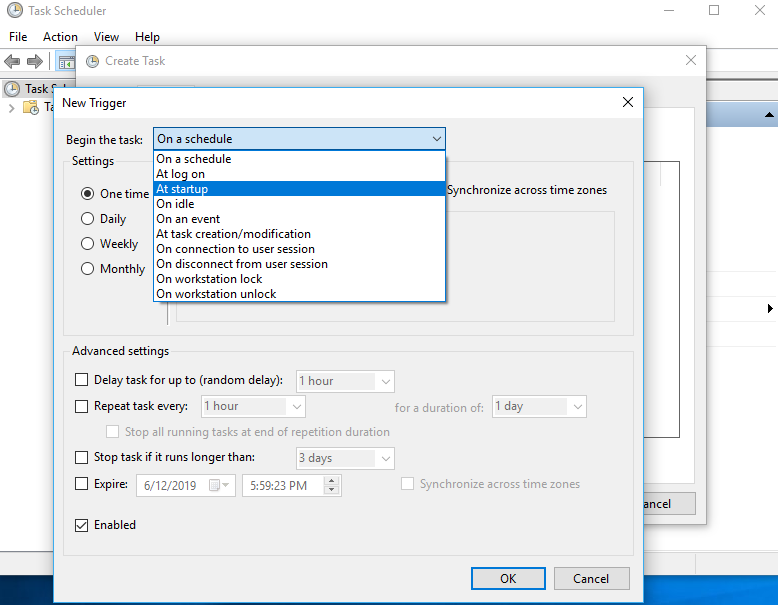Screen dimensions: 778x605
Task: Enable the Expire checkbox
Action: pyautogui.click(x=81, y=483)
